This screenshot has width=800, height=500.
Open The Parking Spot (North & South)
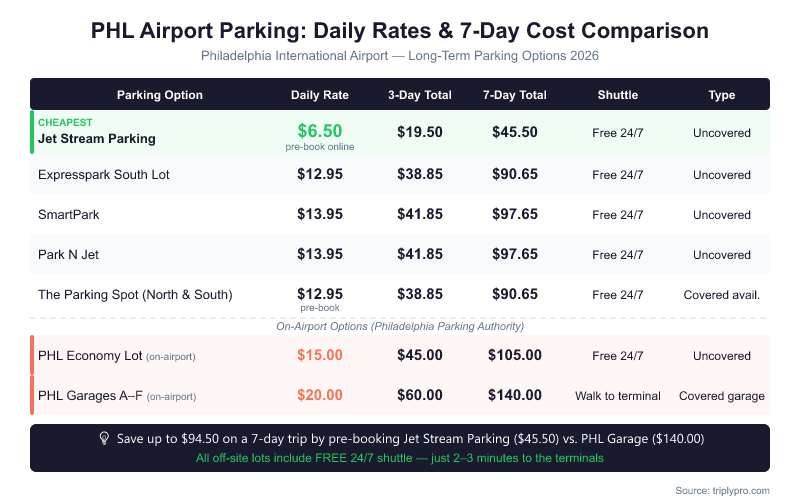135,295
